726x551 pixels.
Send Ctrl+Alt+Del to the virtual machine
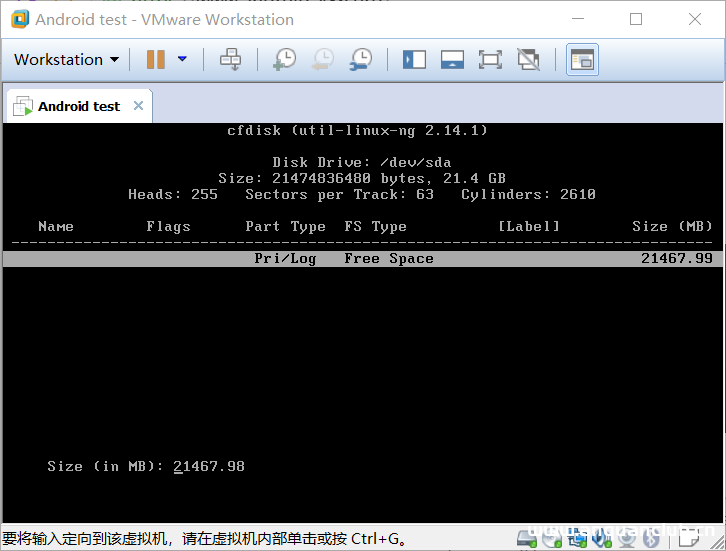click(230, 60)
